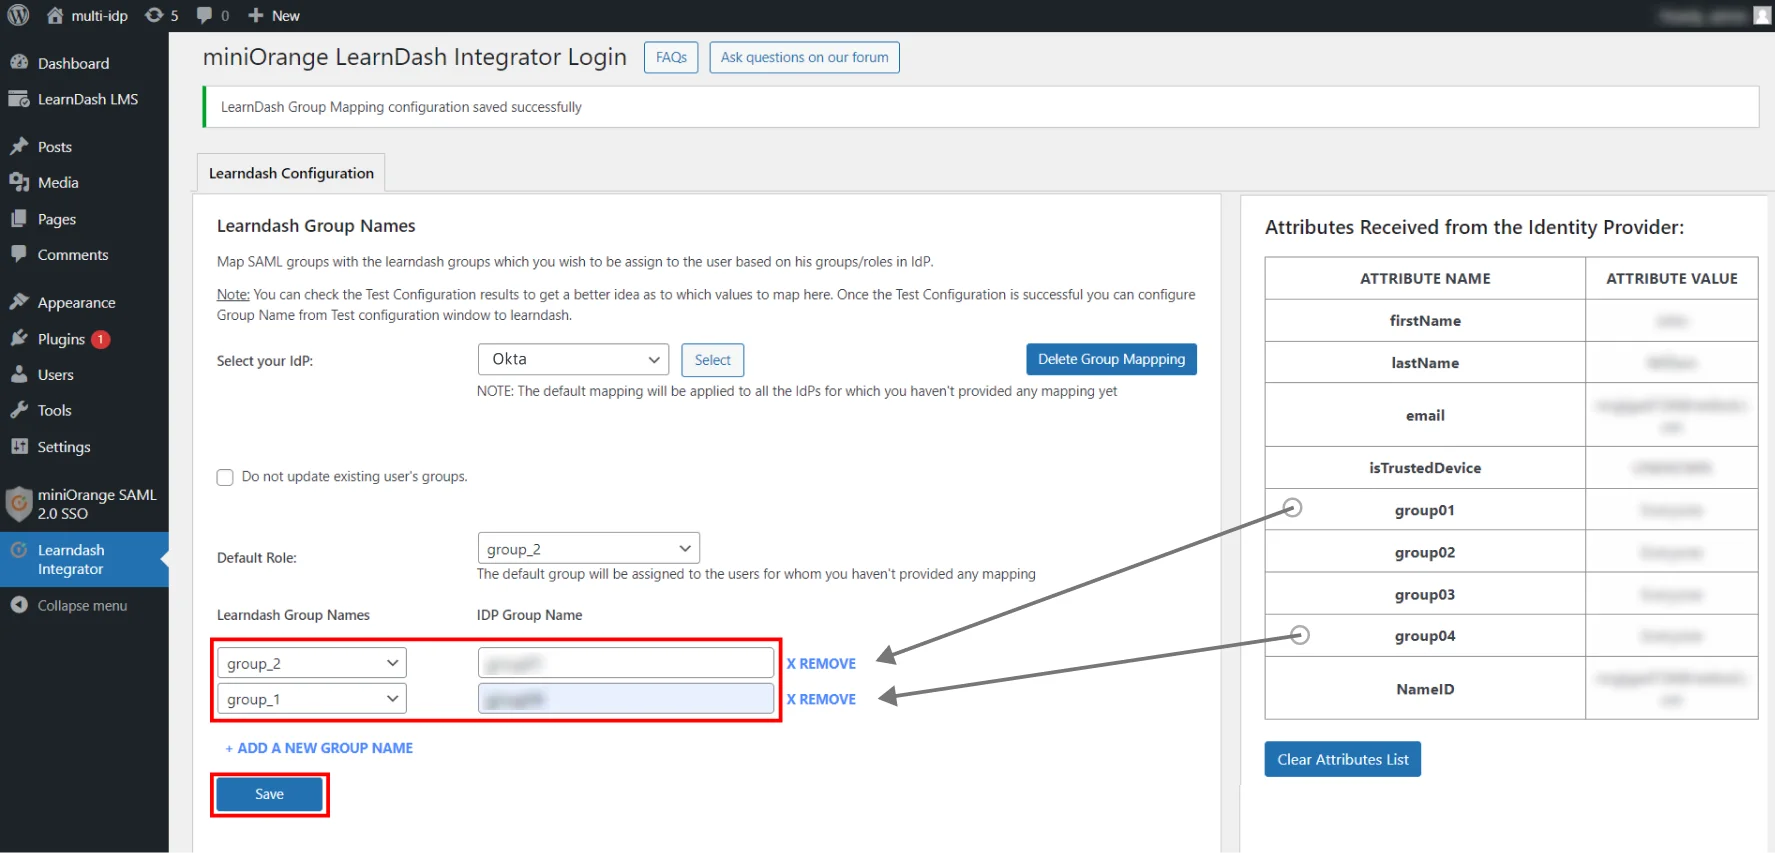Open Users menu item
This screenshot has height=853, width=1775.
tap(56, 375)
